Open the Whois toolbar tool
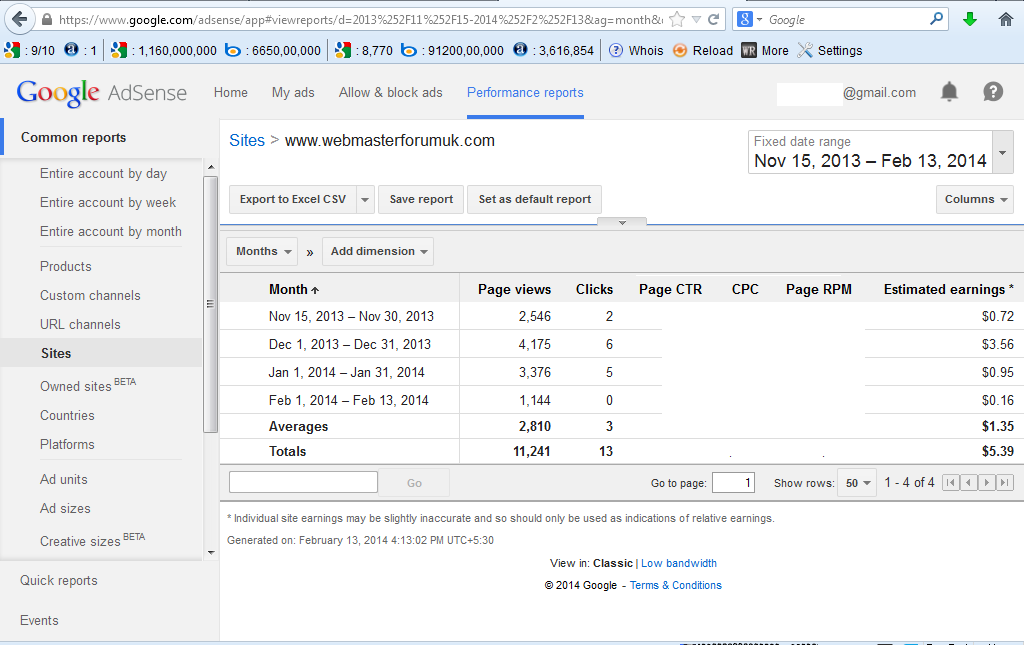Image resolution: width=1024 pixels, height=645 pixels. coord(635,50)
